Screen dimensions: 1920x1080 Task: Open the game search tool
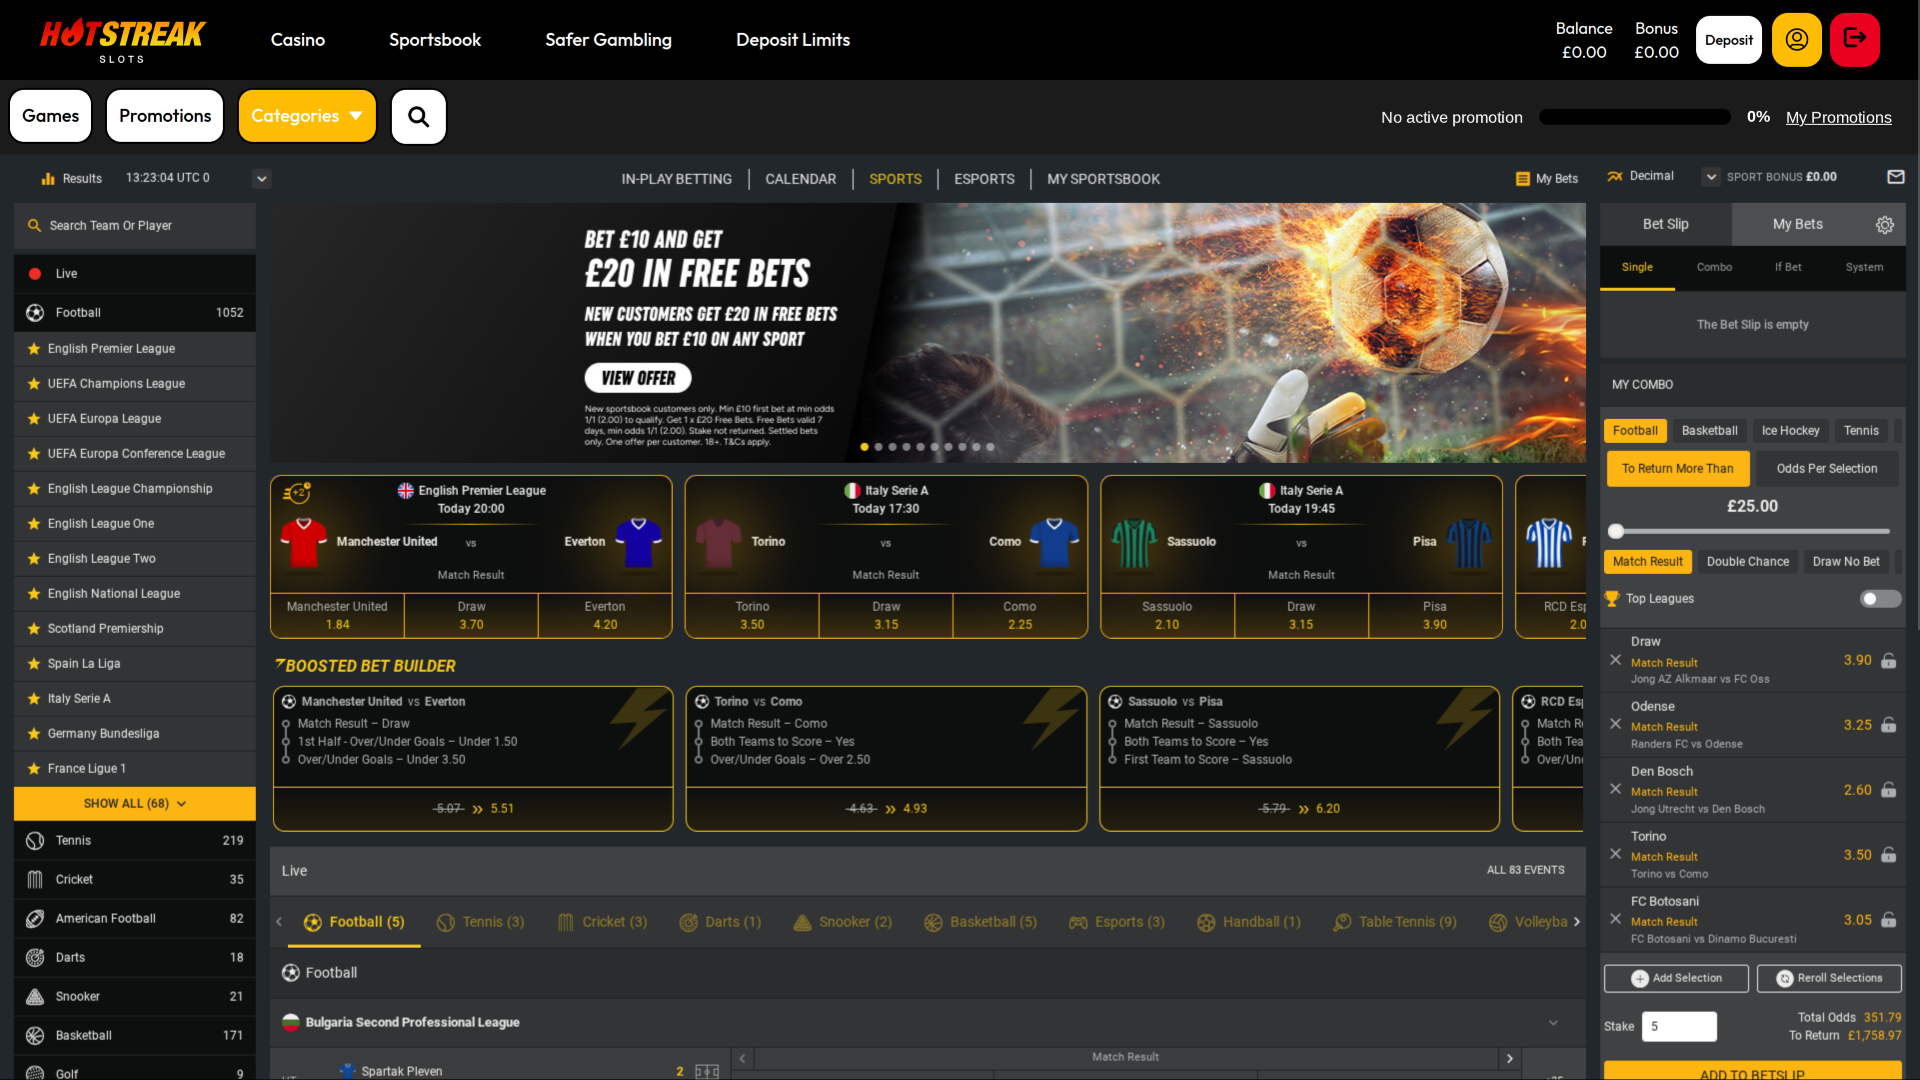click(418, 116)
